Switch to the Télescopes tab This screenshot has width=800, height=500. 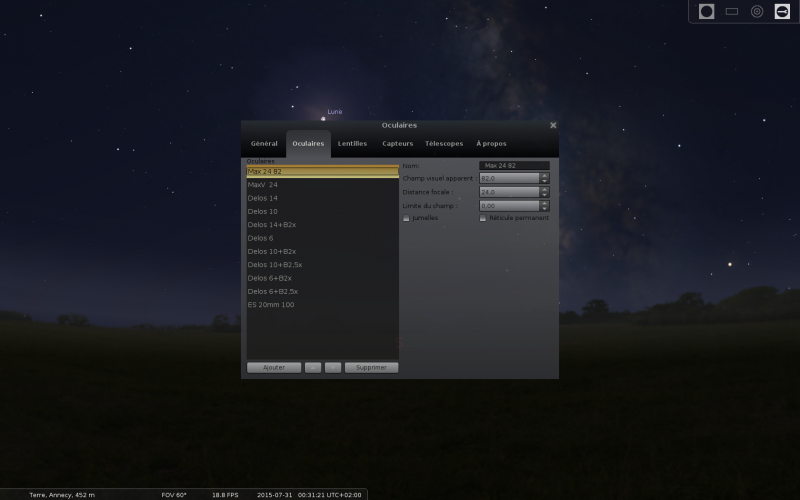pos(444,143)
